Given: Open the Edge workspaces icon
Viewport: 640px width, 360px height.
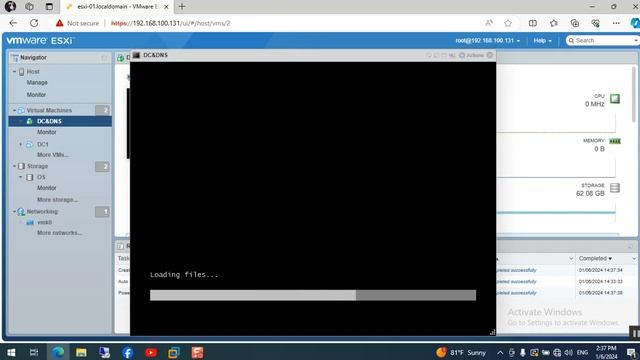Looking at the screenshot, I should click(29, 7).
